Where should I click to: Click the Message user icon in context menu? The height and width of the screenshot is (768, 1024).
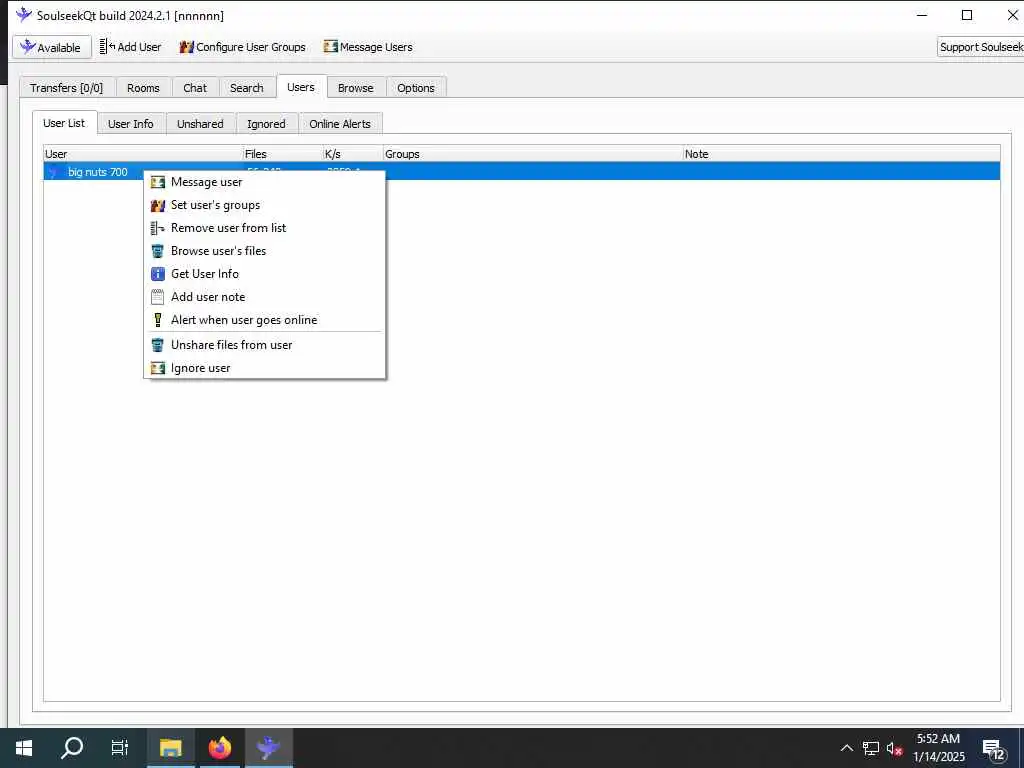coord(157,182)
